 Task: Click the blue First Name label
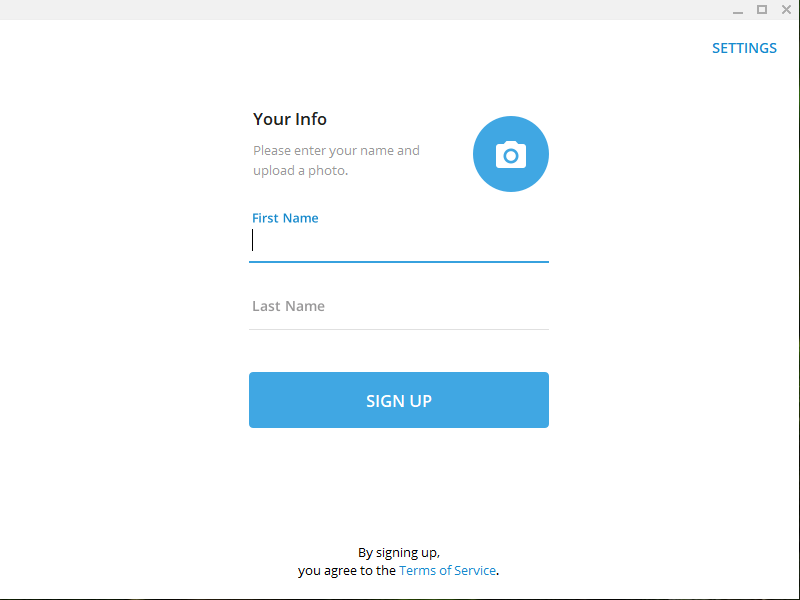[285, 218]
